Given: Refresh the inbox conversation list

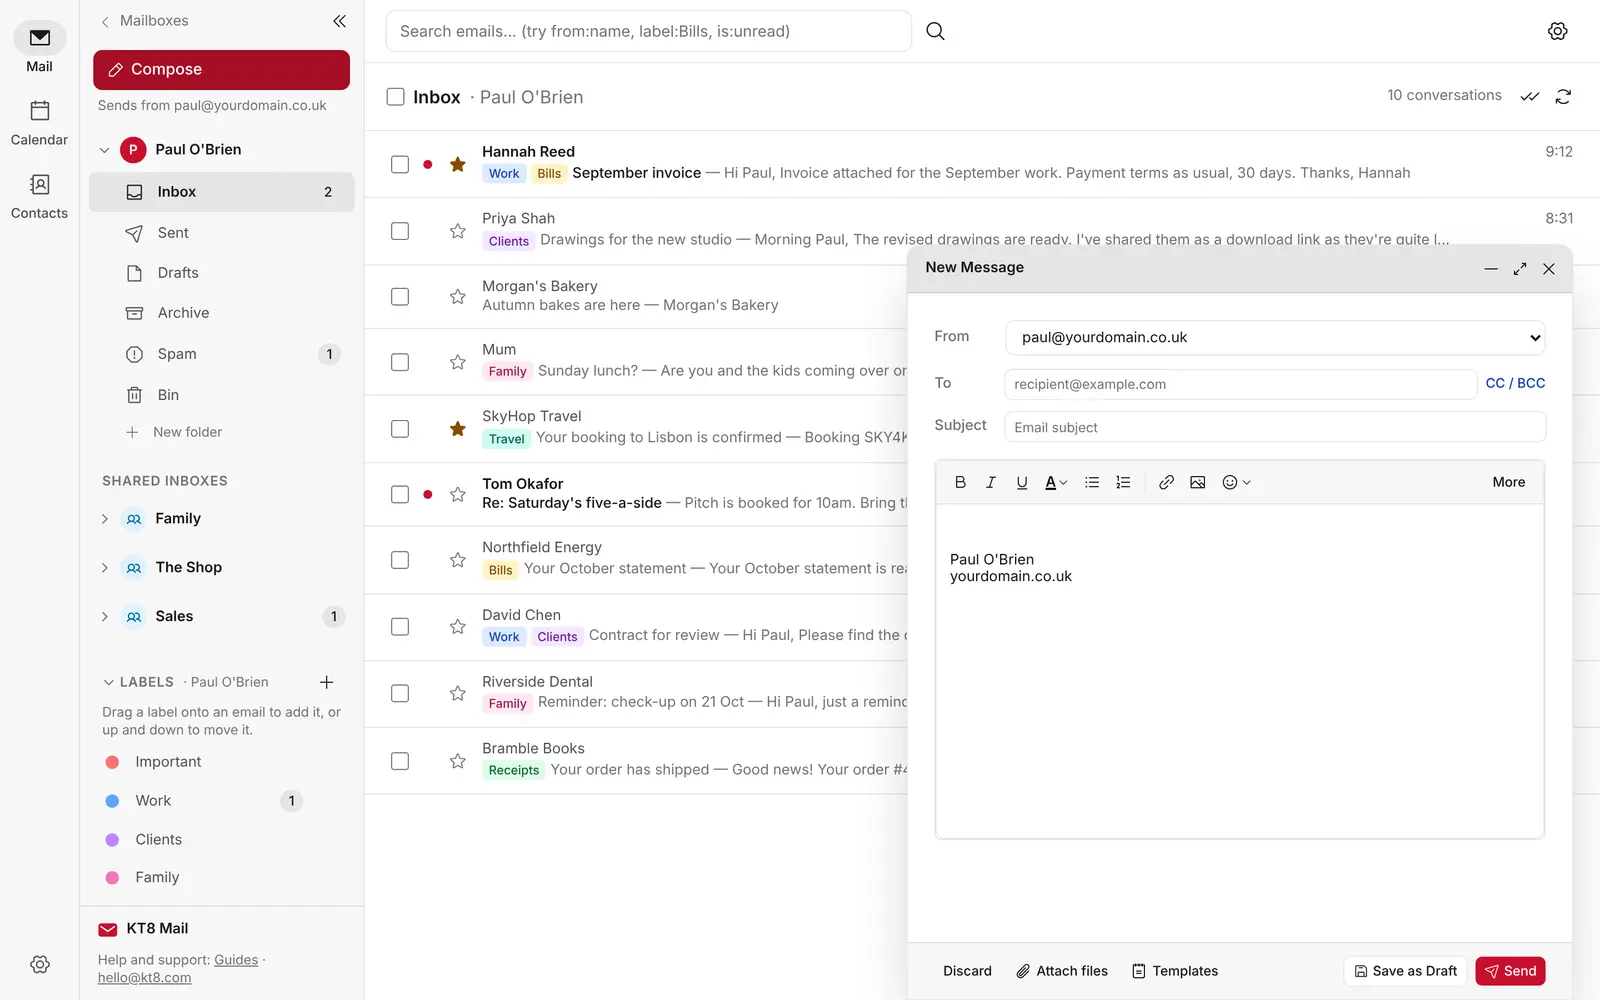Looking at the screenshot, I should click(x=1563, y=96).
